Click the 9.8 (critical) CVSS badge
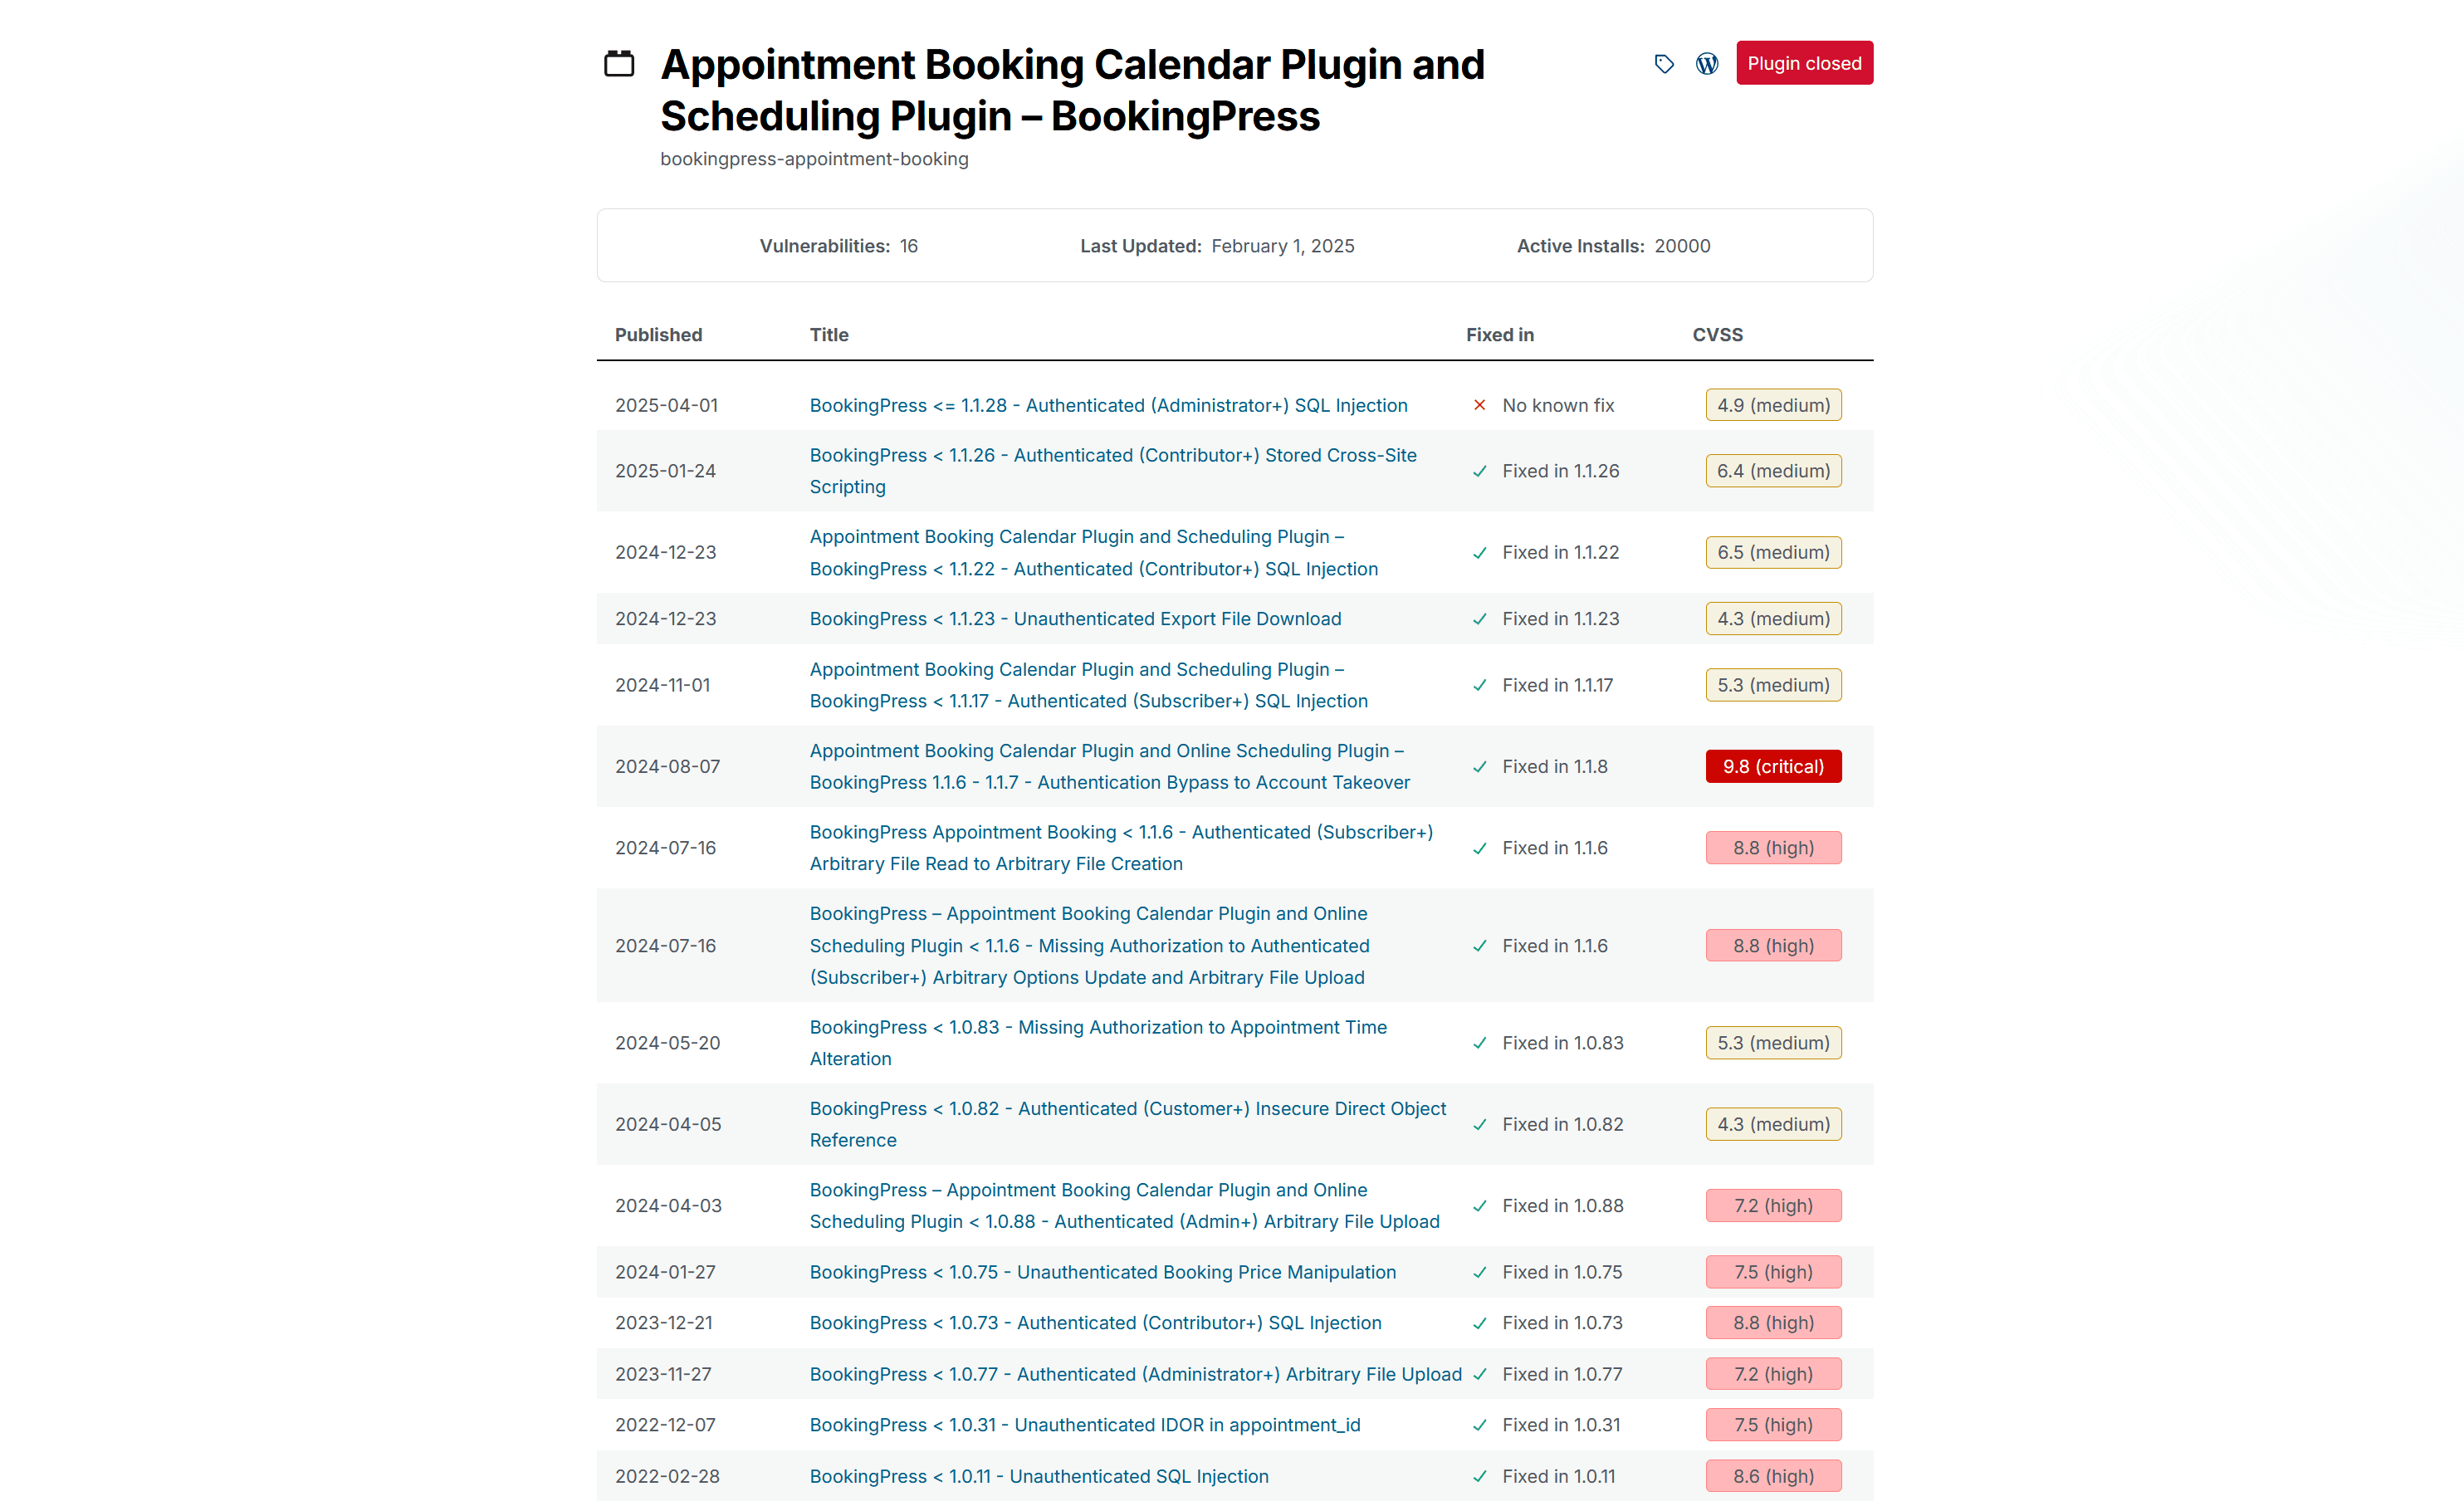Screen dimensions: 2464x1511 click(x=1773, y=767)
